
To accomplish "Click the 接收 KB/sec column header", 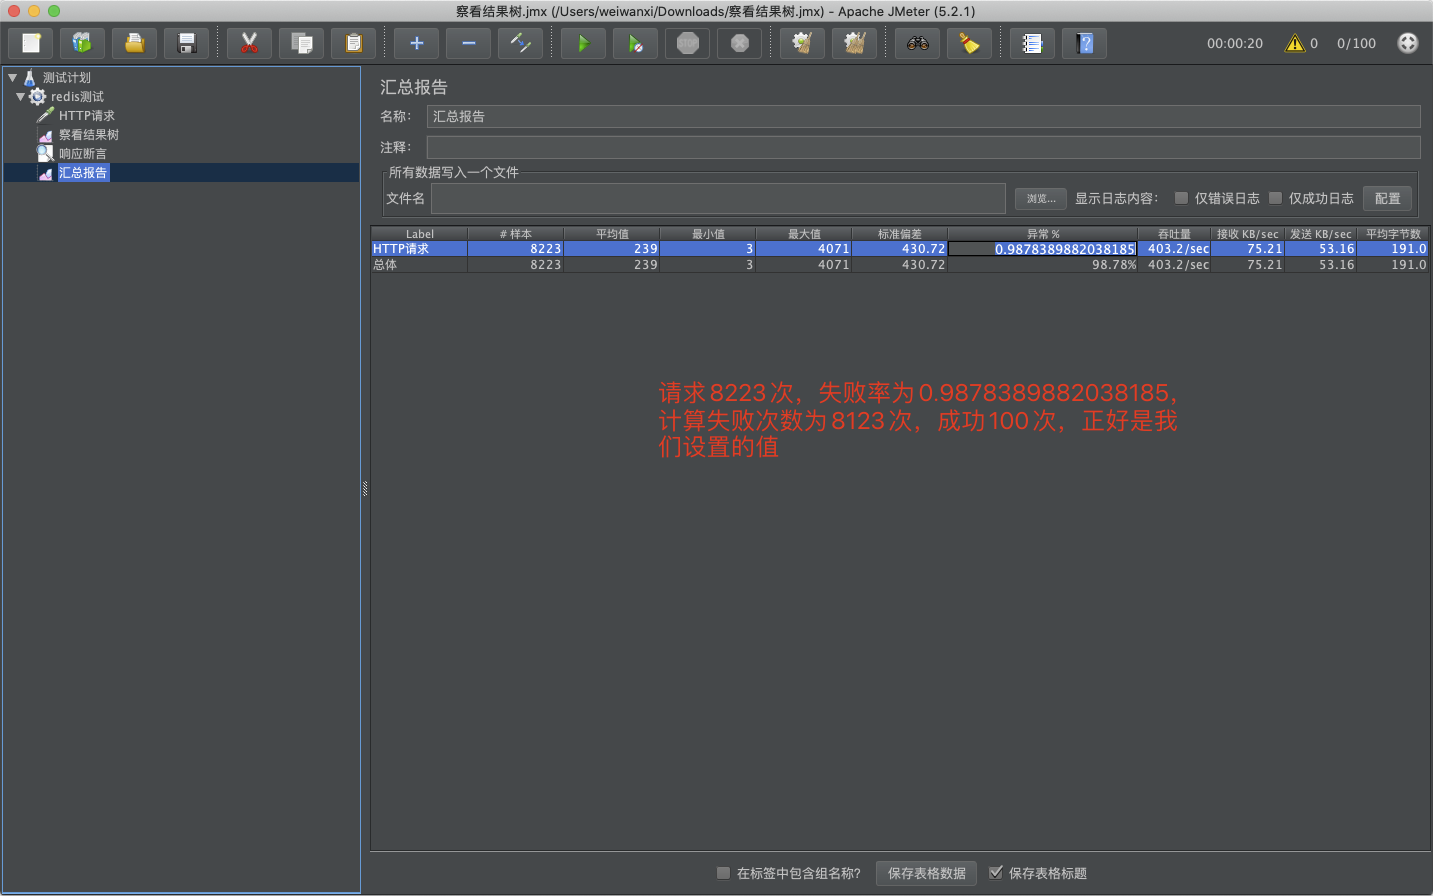I will click(1248, 234).
